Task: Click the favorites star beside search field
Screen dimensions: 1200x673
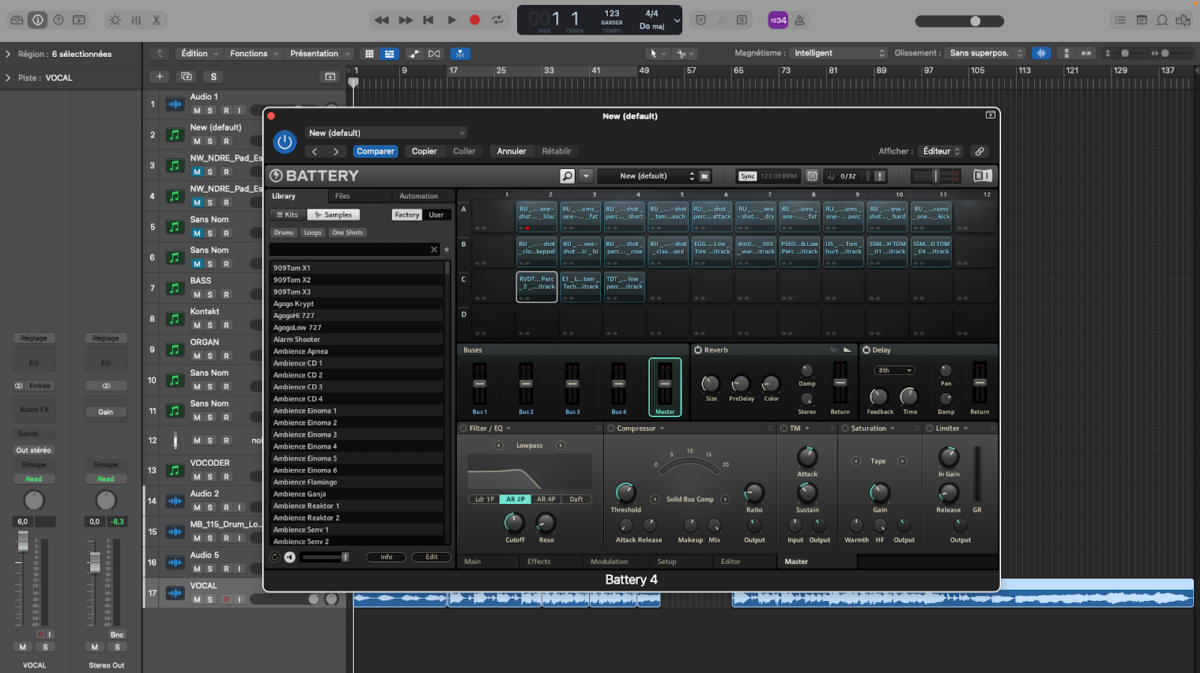Action: pyautogui.click(x=447, y=250)
